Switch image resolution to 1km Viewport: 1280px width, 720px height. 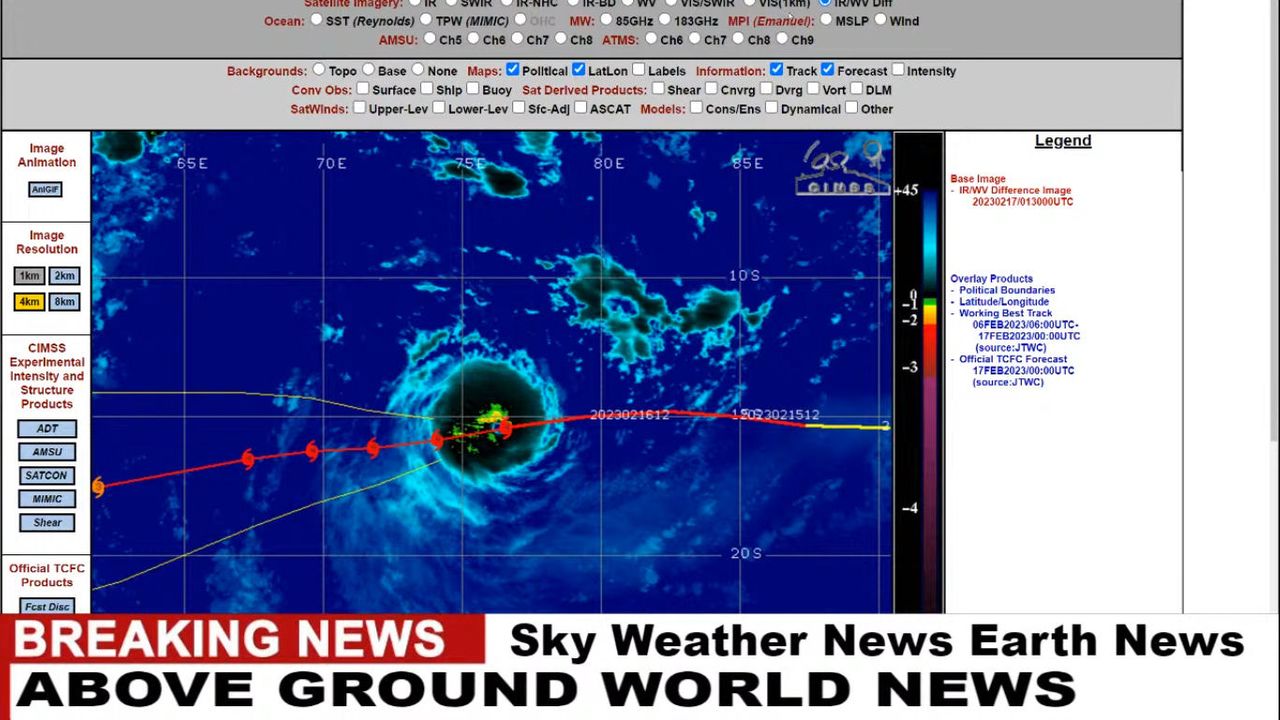(x=30, y=276)
